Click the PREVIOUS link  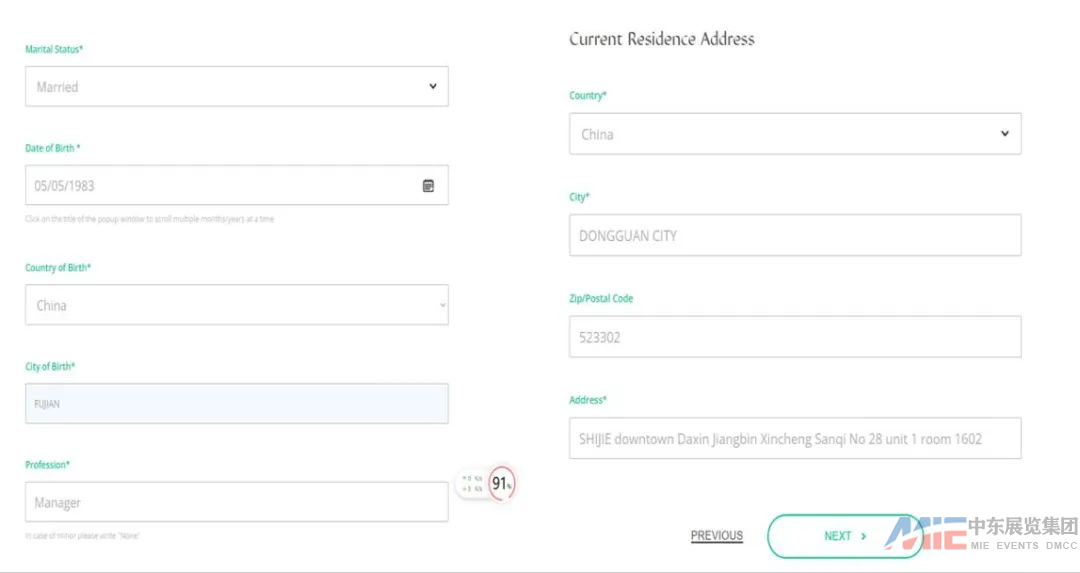click(x=716, y=536)
